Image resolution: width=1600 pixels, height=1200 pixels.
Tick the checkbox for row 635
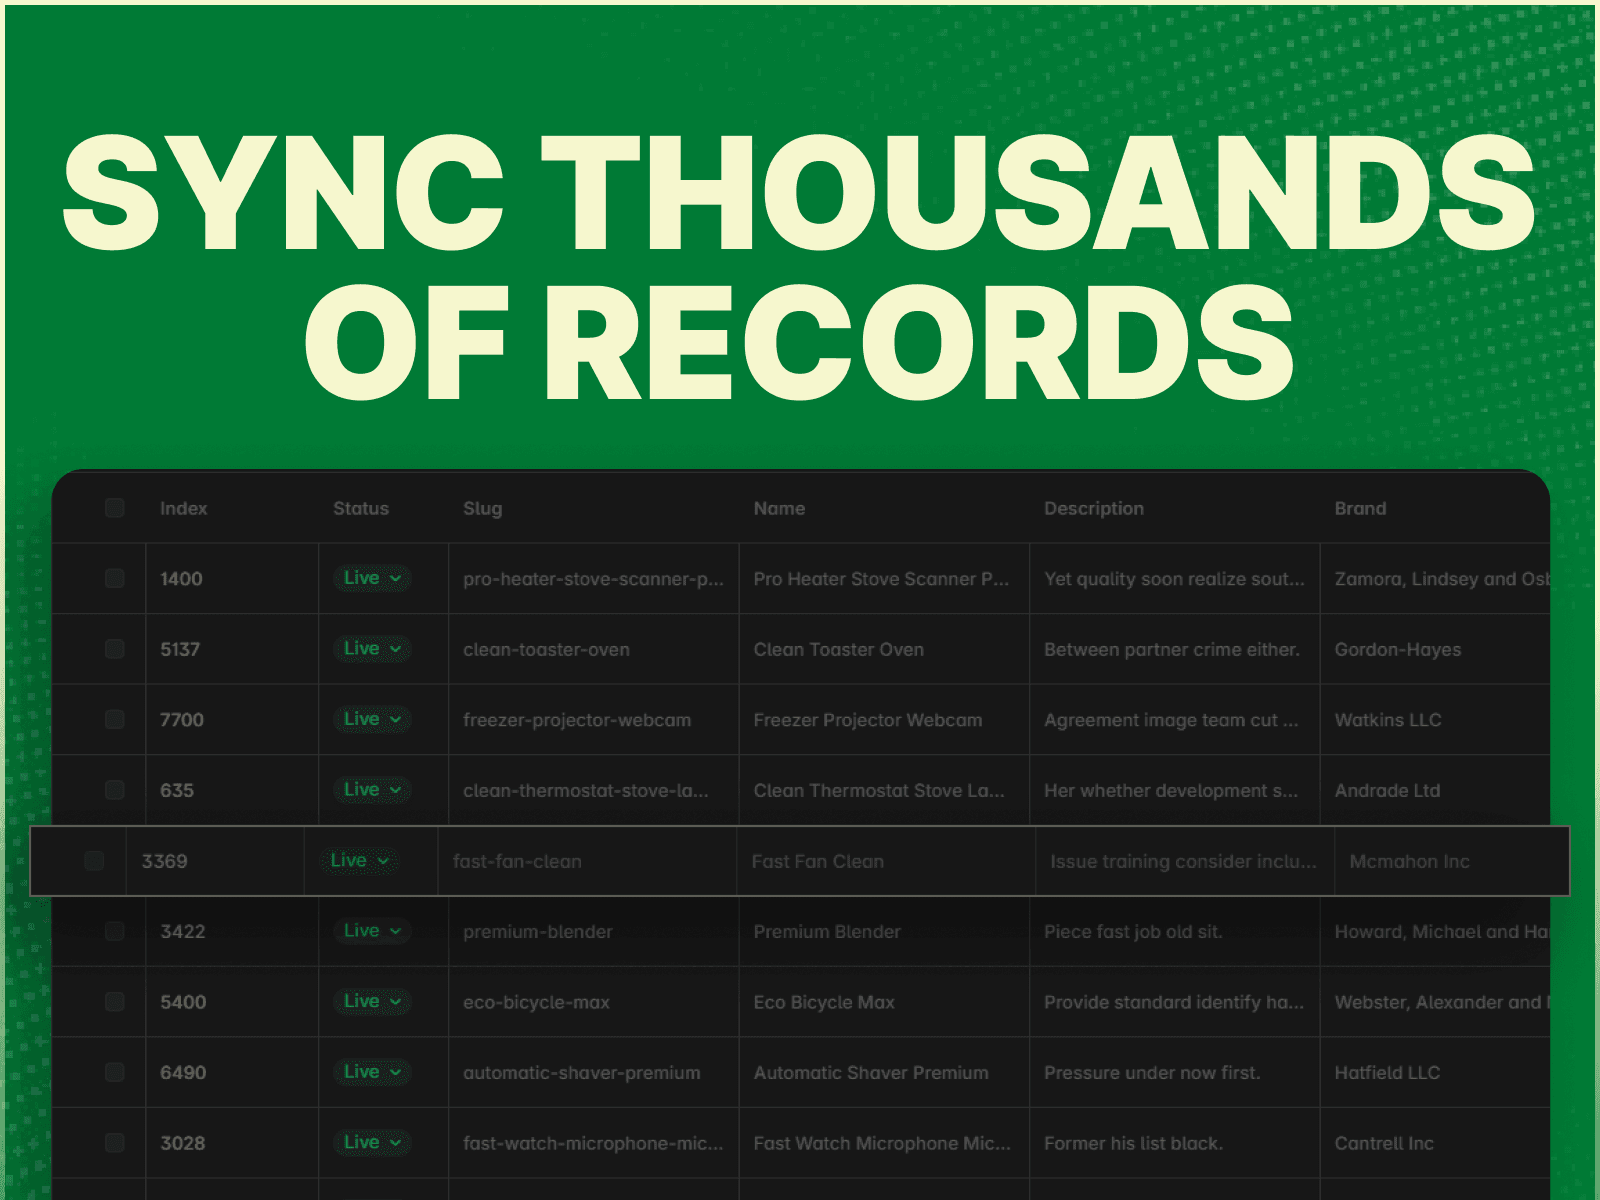115,790
